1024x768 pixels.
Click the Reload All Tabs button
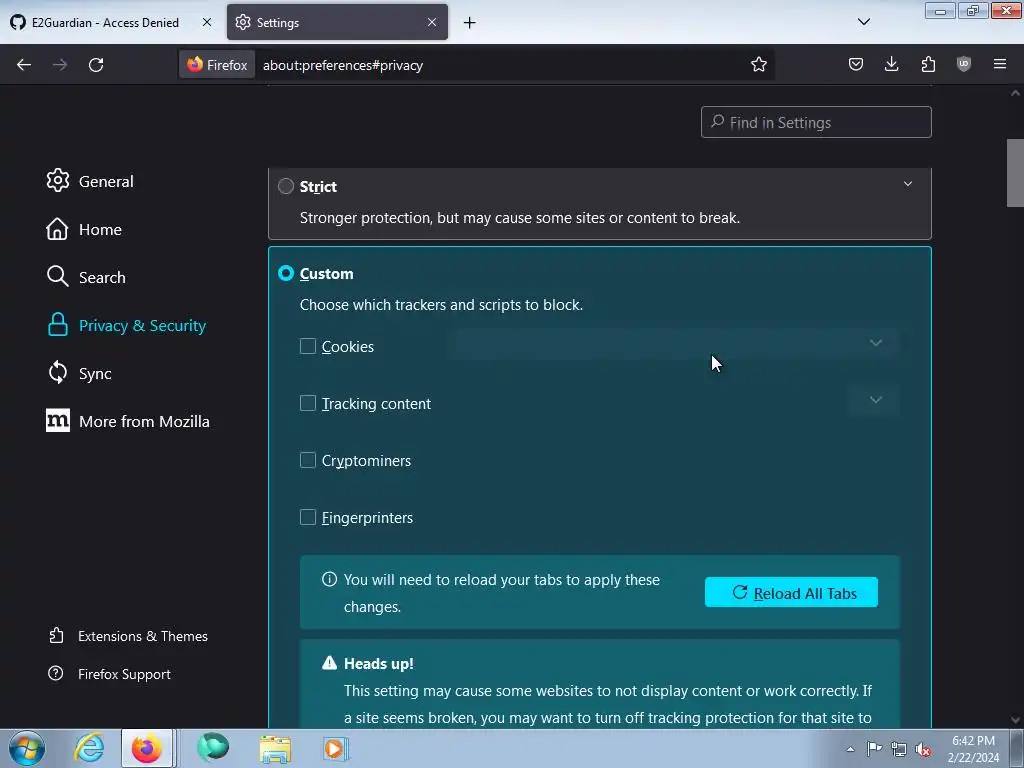point(791,592)
